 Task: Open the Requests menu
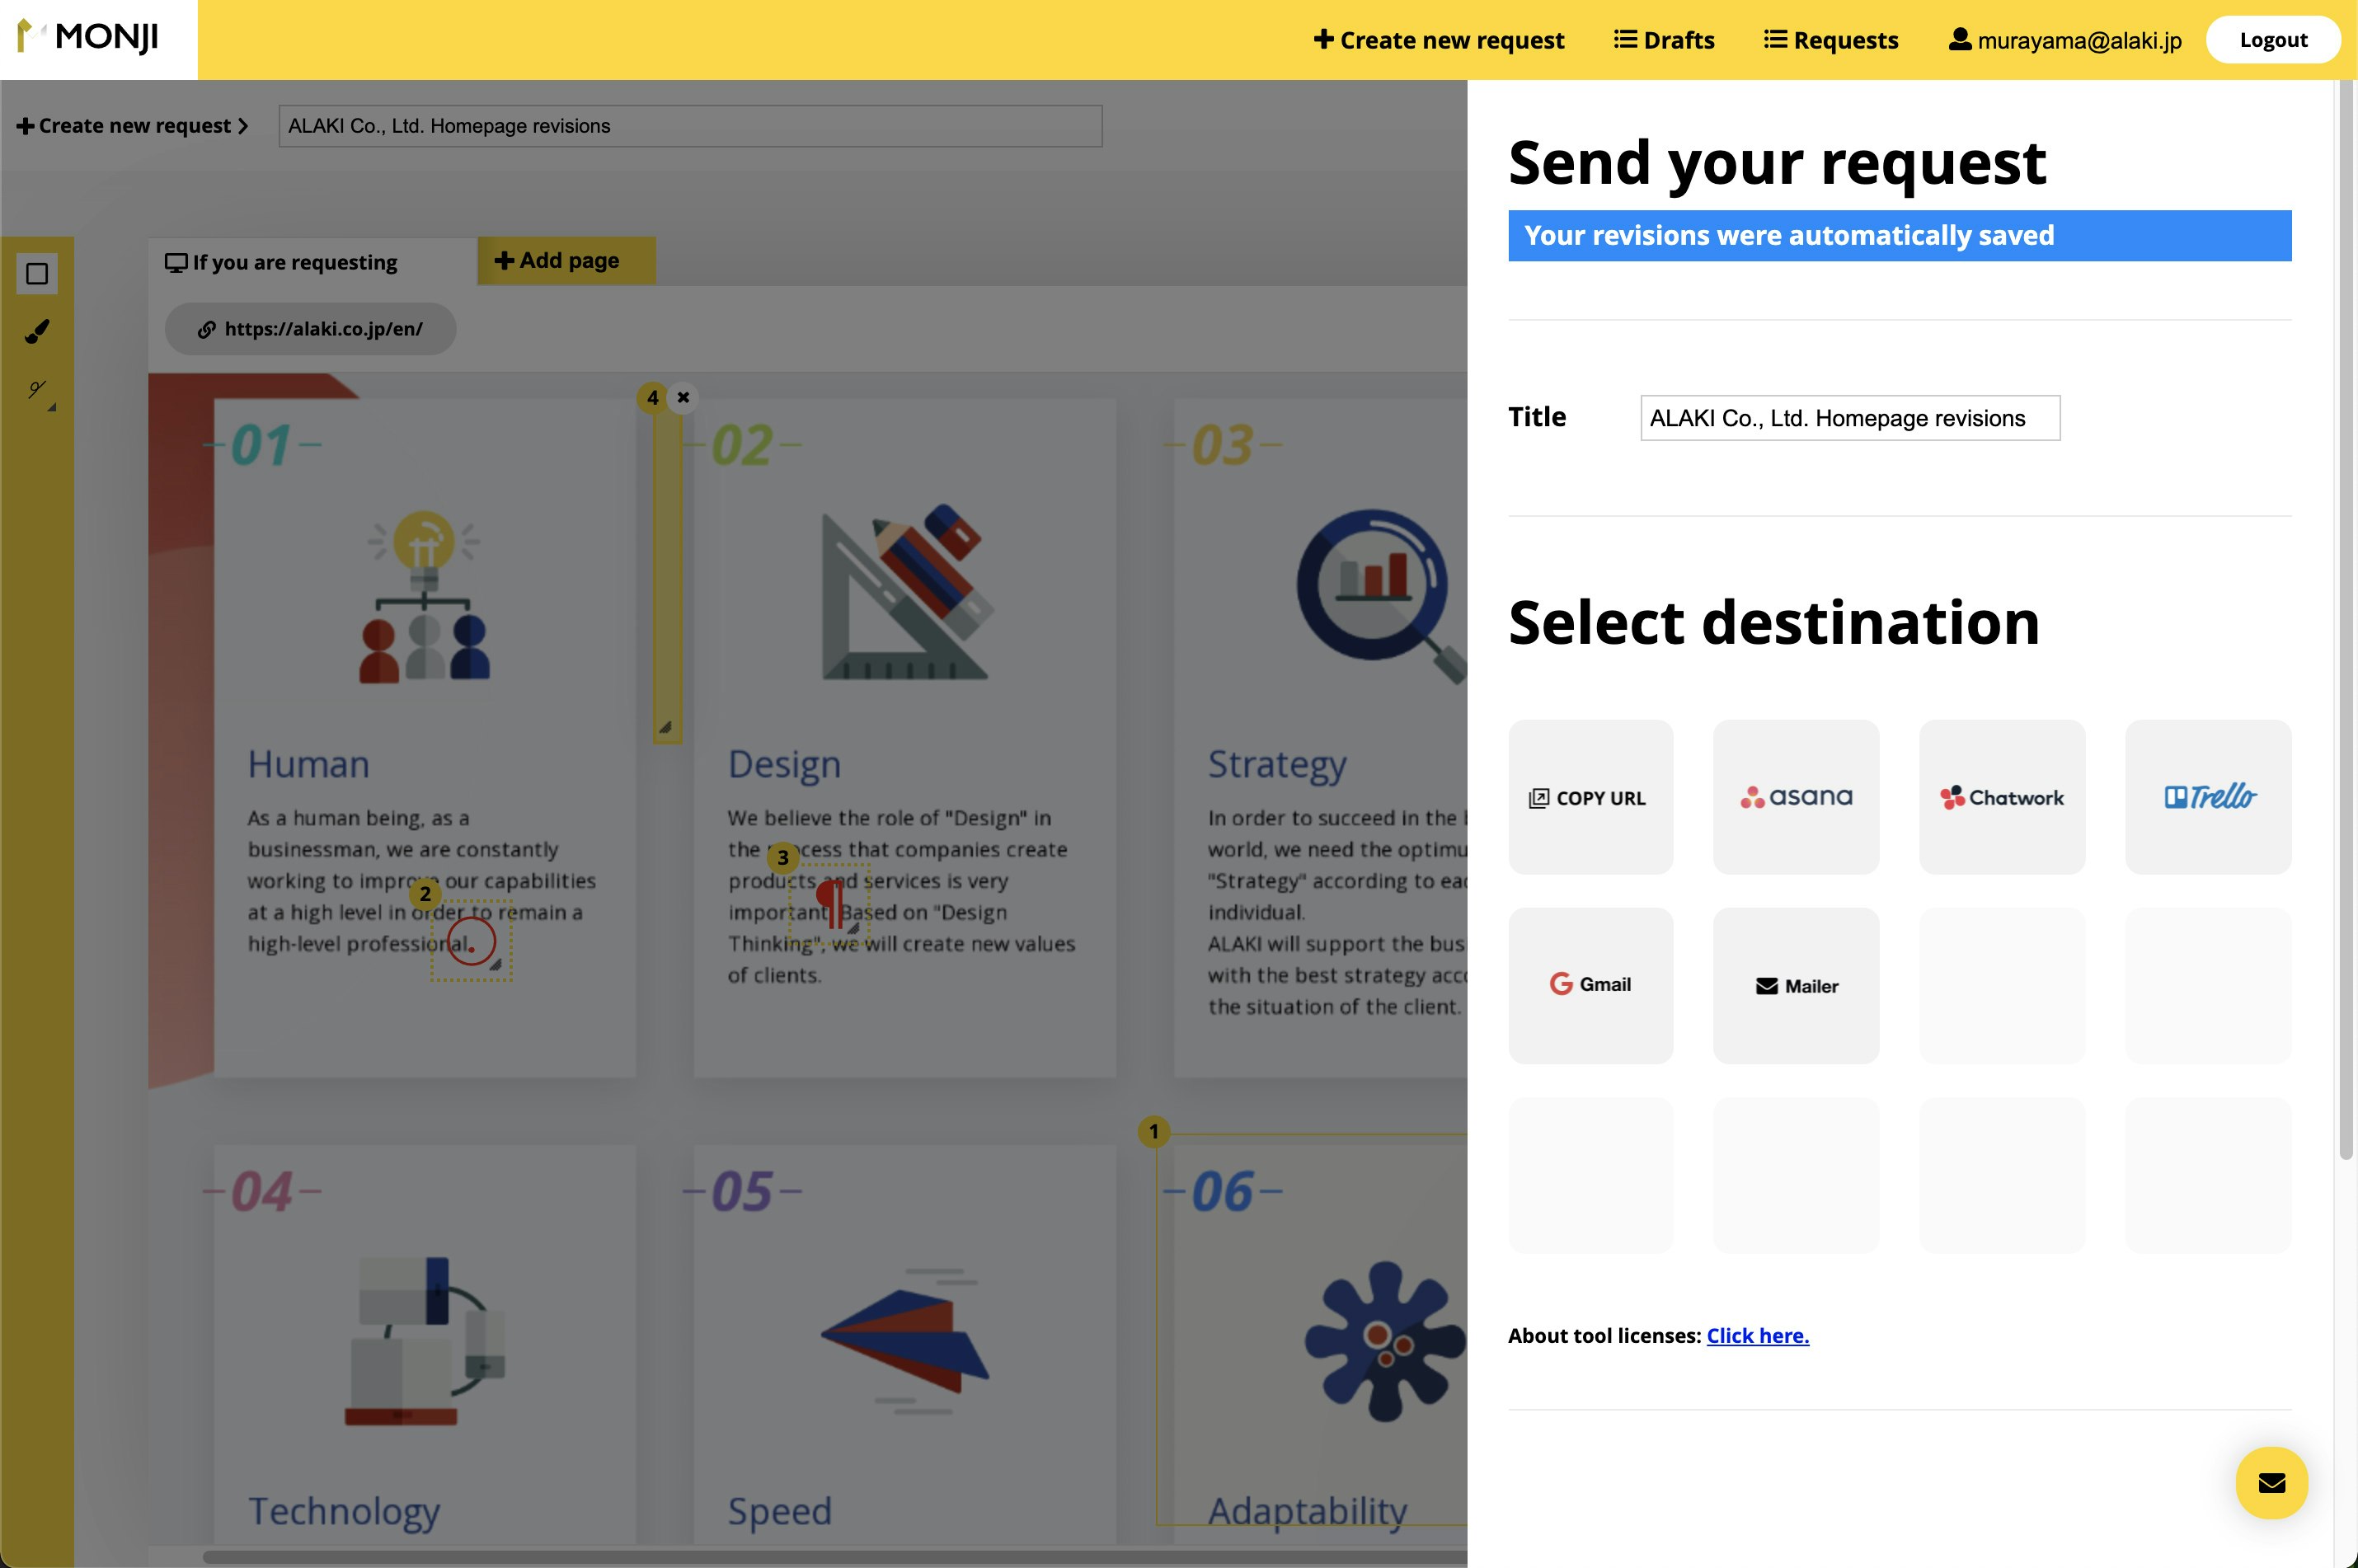click(x=1831, y=40)
